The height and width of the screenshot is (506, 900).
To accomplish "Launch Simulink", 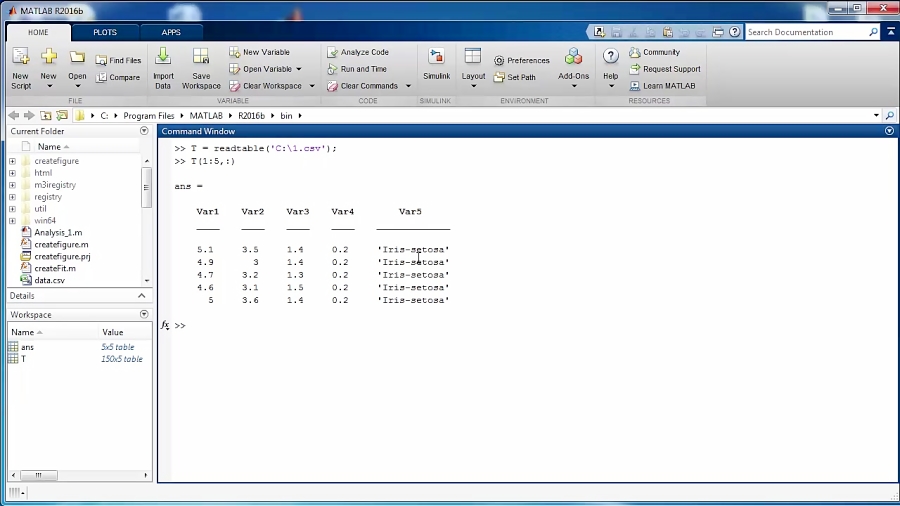I will [x=436, y=64].
